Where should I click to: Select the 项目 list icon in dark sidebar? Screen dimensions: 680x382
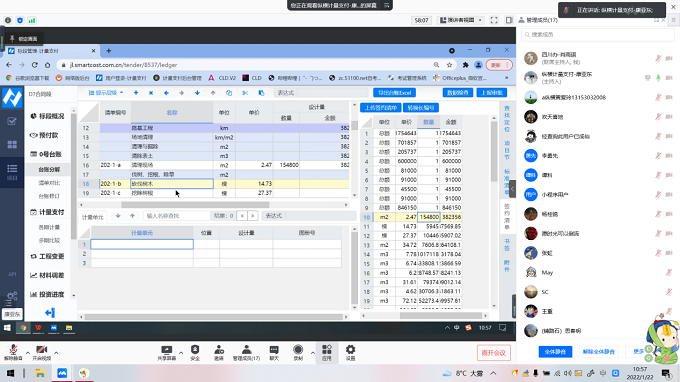click(x=12, y=172)
